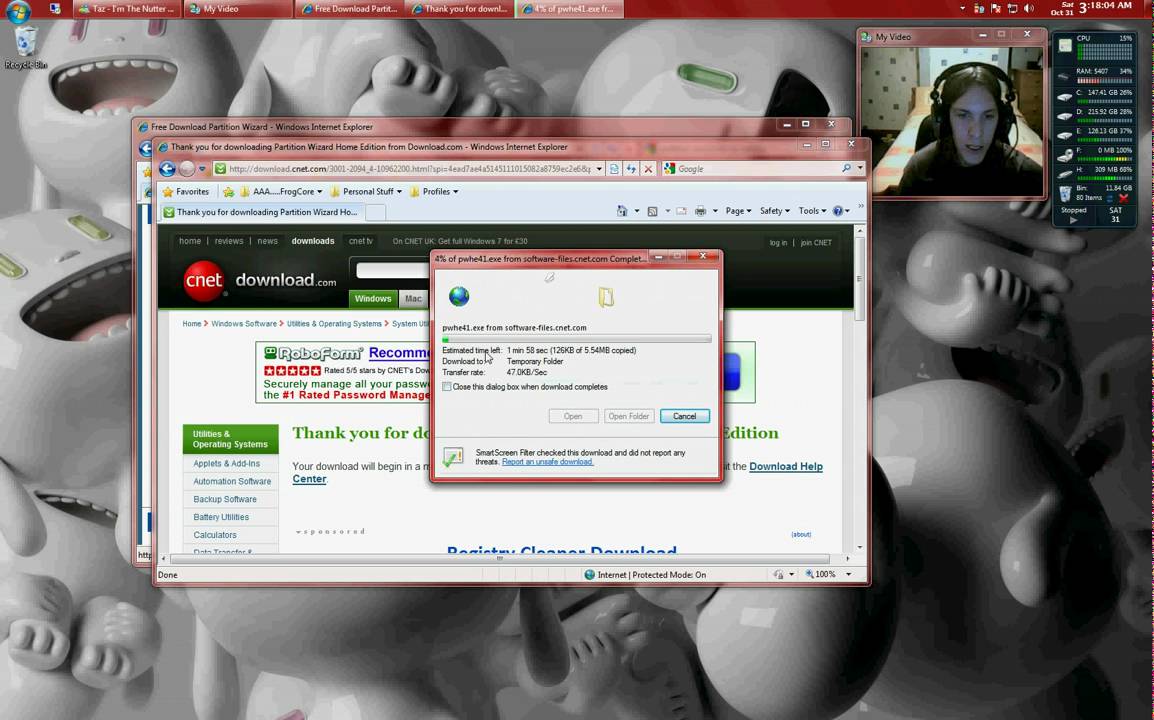
Task: Click CNET reviews nav link
Action: (229, 241)
